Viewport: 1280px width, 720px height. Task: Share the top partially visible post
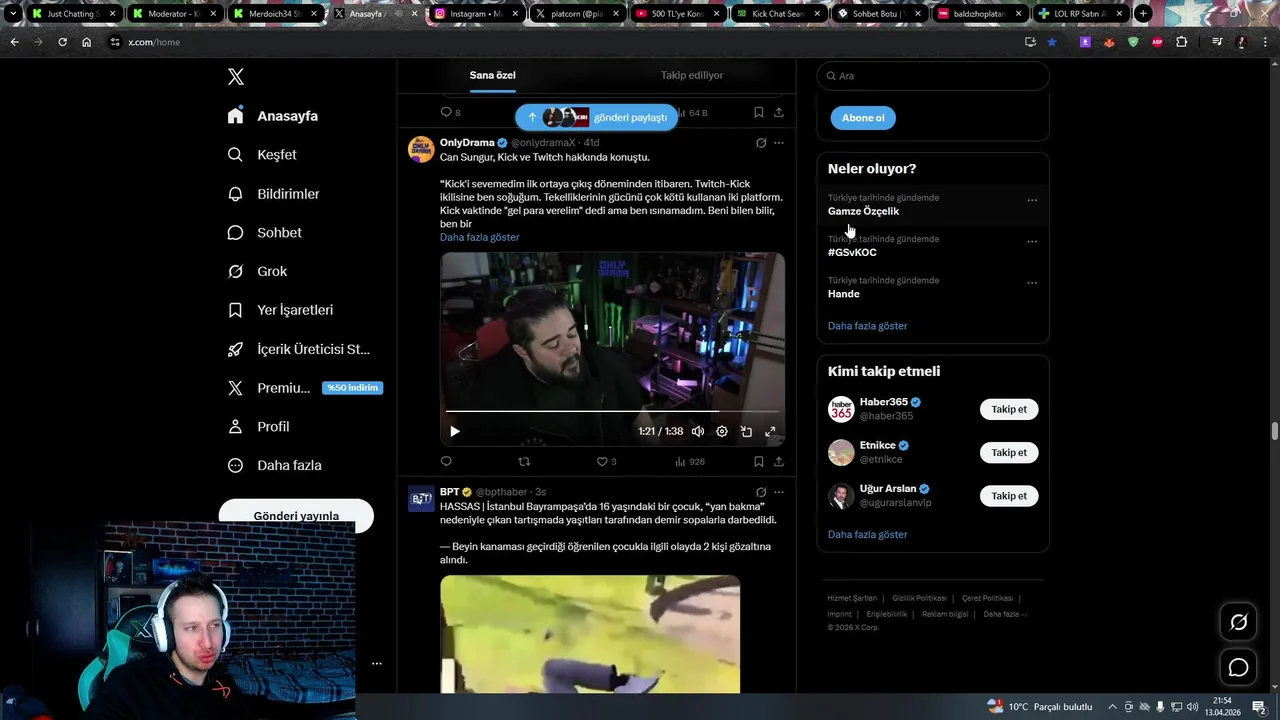779,113
